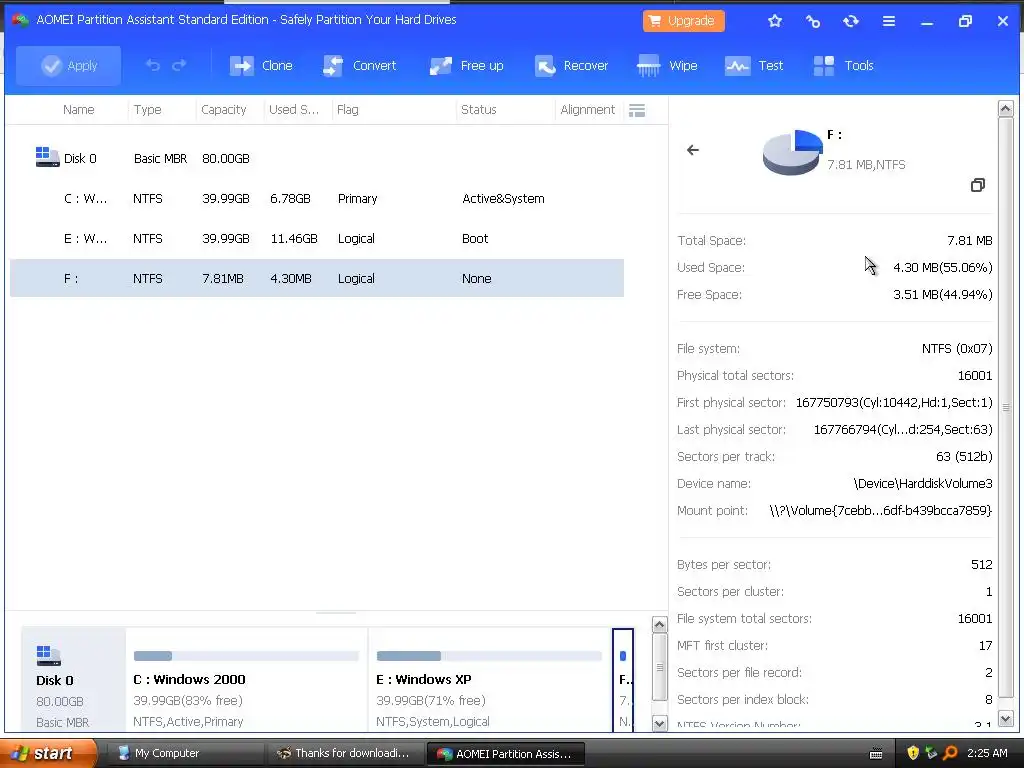The image size is (1024, 768).
Task: Click disk map scrollbar up arrow
Action: pyautogui.click(x=660, y=625)
